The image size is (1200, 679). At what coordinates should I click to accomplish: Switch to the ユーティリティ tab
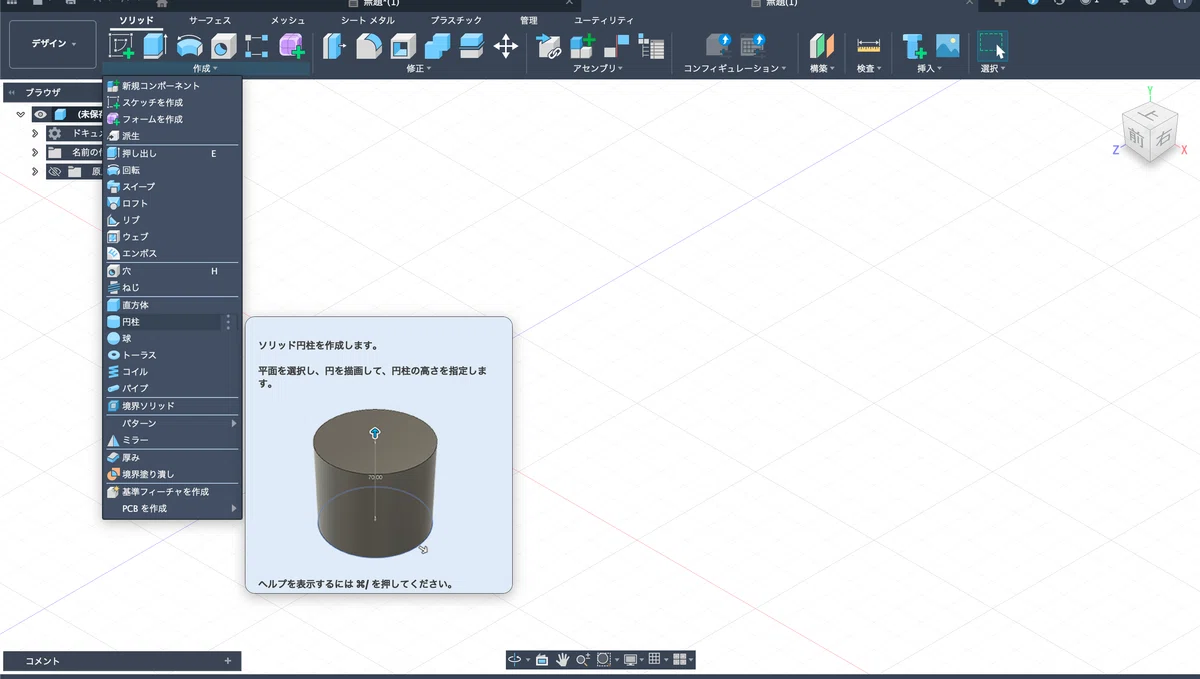pyautogui.click(x=603, y=20)
